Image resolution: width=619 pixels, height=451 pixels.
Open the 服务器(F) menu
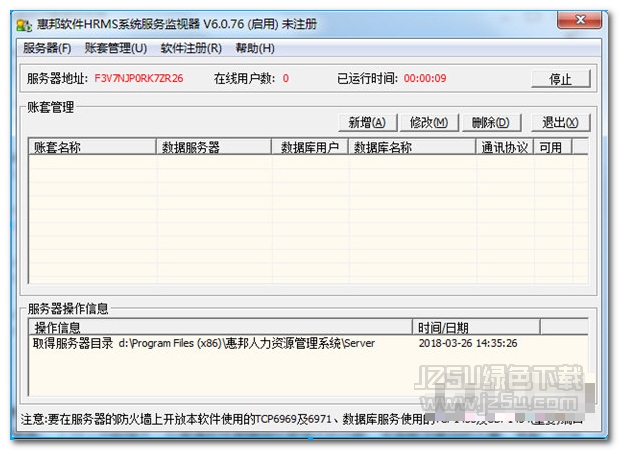(47, 48)
